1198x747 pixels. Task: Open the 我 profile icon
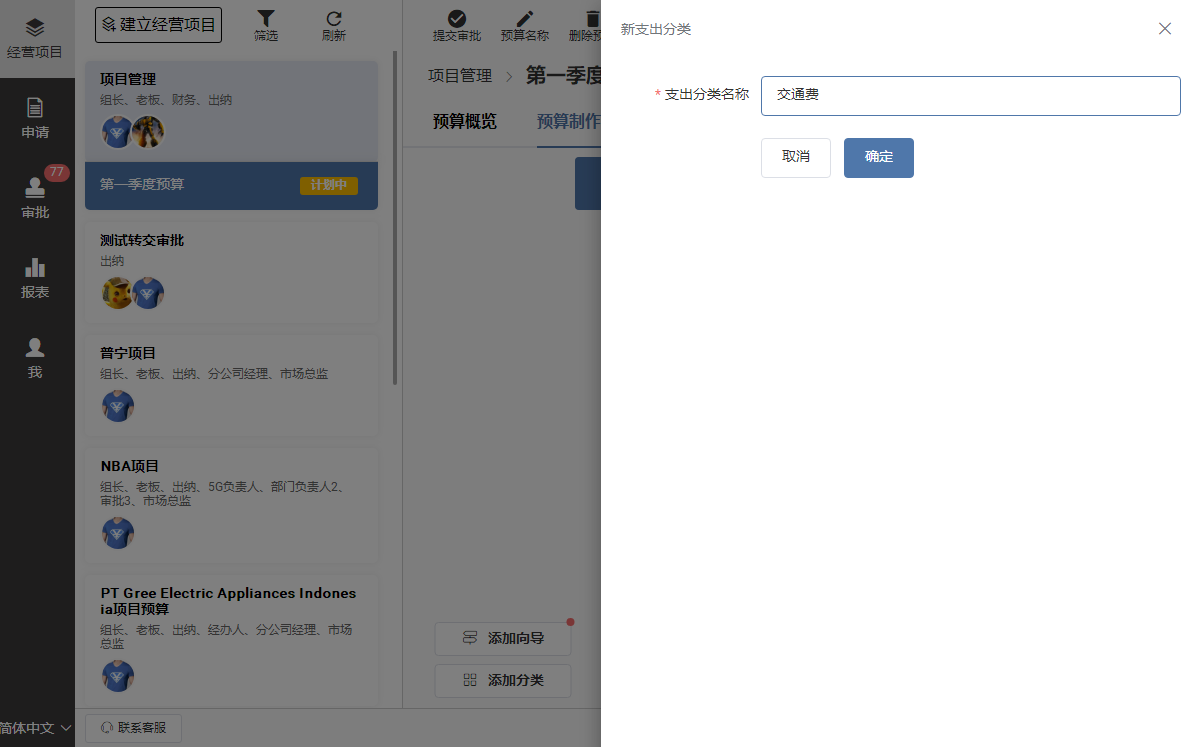point(35,358)
